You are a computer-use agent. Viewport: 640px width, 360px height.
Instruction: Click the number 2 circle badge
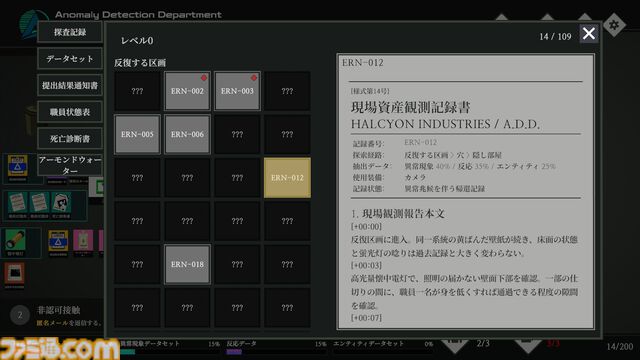[x=20, y=315]
